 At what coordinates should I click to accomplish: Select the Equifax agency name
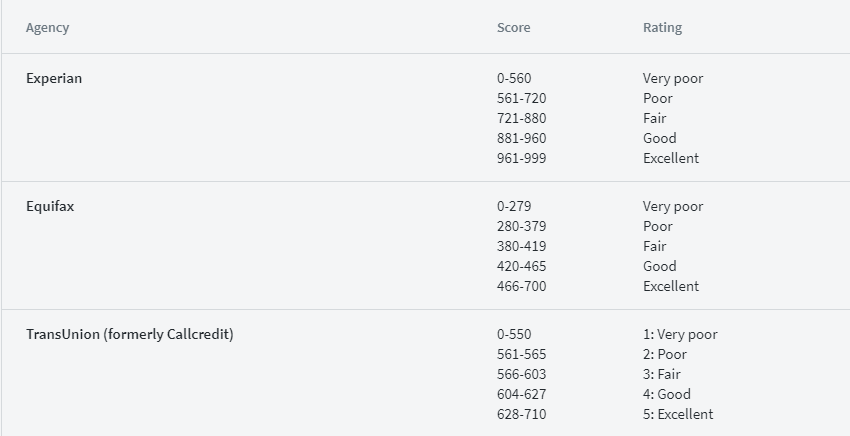(x=50, y=207)
